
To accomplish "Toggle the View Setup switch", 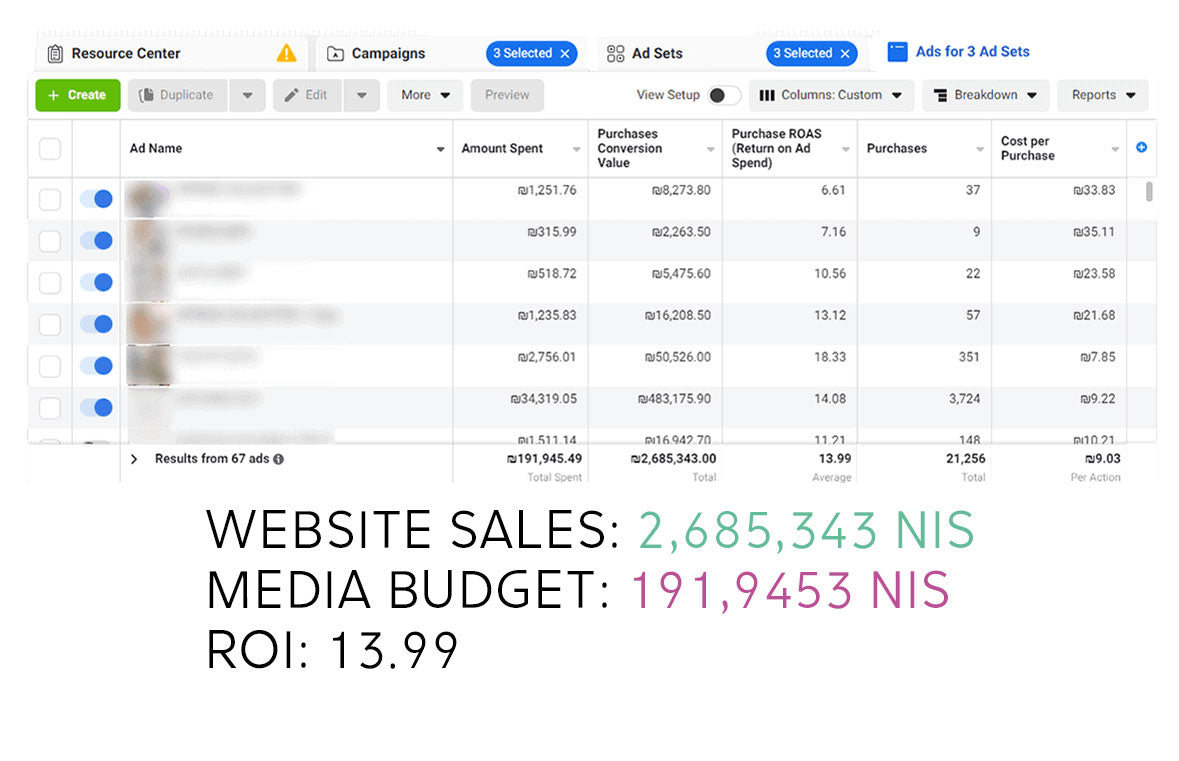I will (724, 95).
